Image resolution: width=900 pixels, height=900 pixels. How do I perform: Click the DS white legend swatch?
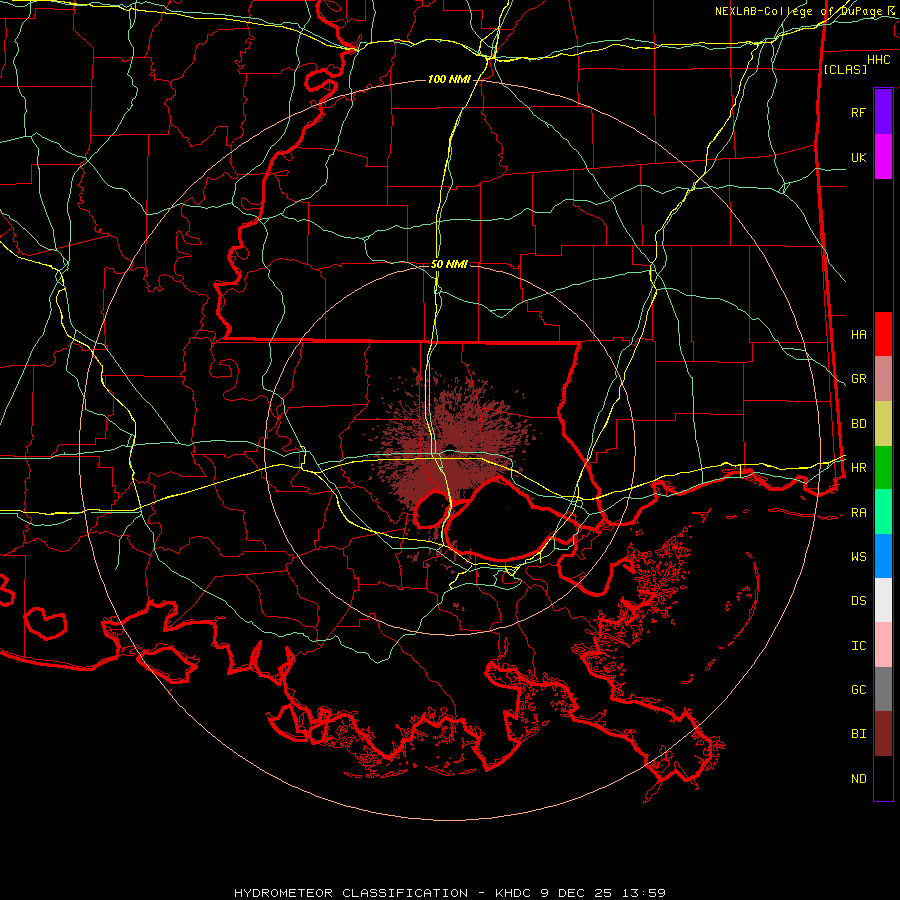pyautogui.click(x=883, y=600)
